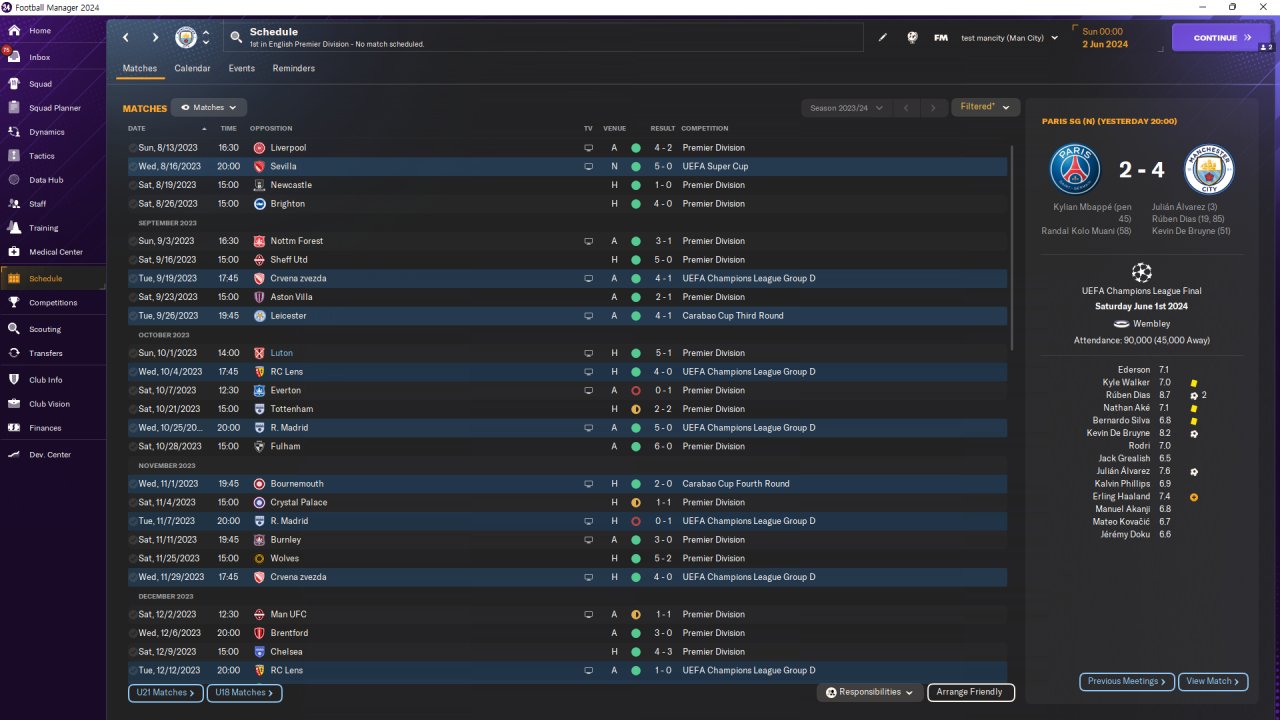Screen dimensions: 1280x720
Task: Click the Continue button
Action: point(1221,38)
